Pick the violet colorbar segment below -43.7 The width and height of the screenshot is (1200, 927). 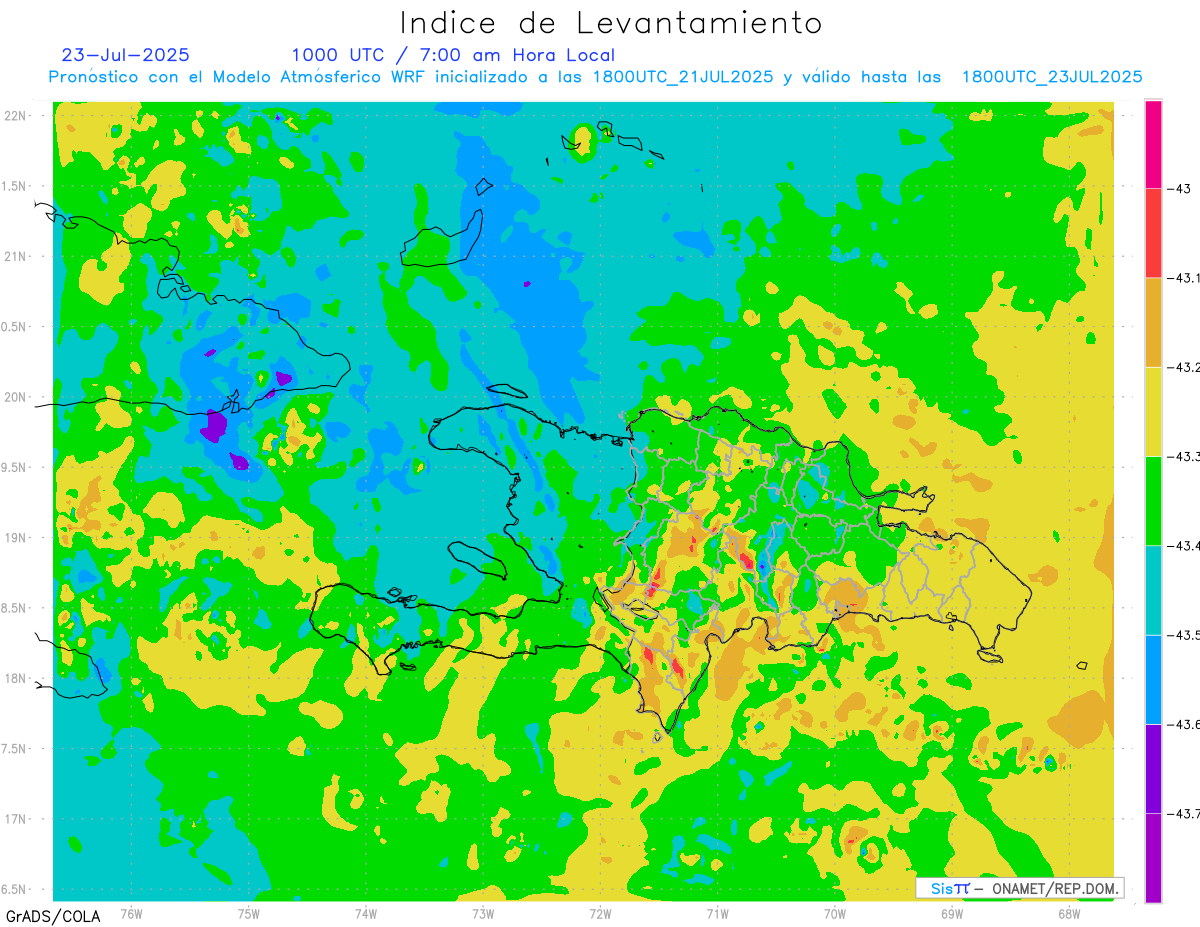(x=1153, y=858)
